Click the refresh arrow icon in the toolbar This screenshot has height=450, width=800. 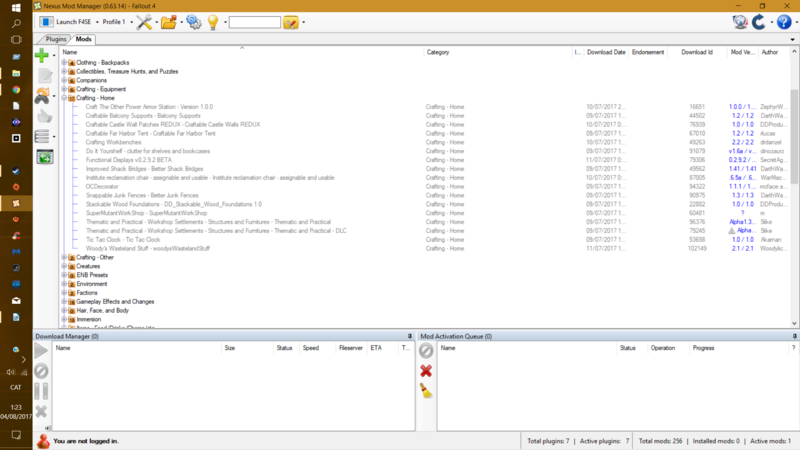[x=759, y=22]
